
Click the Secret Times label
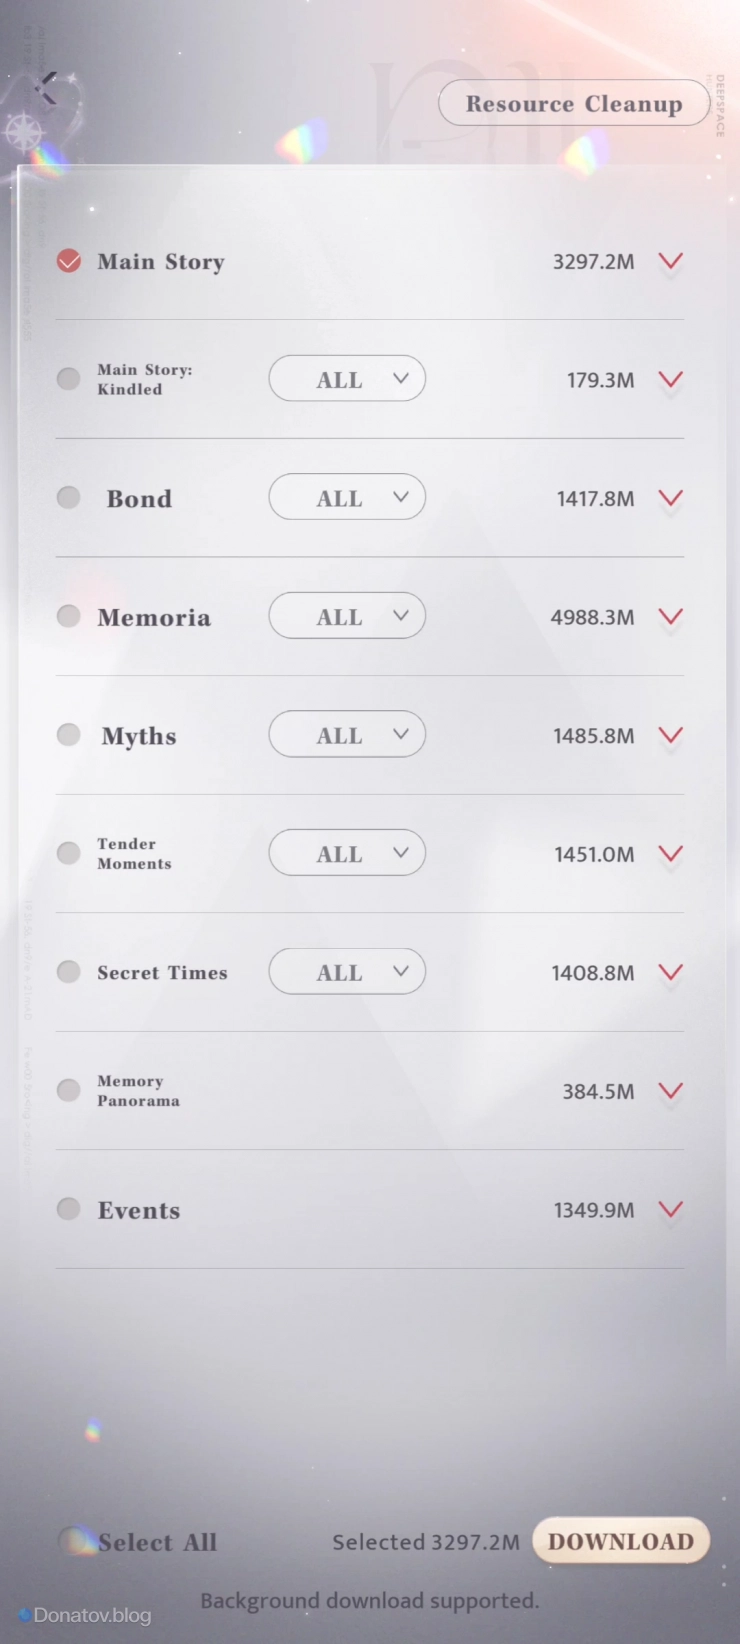coord(162,973)
